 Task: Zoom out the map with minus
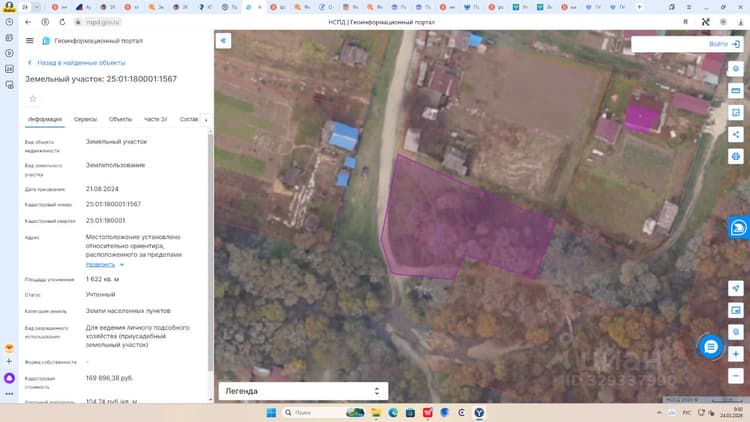coord(736,376)
